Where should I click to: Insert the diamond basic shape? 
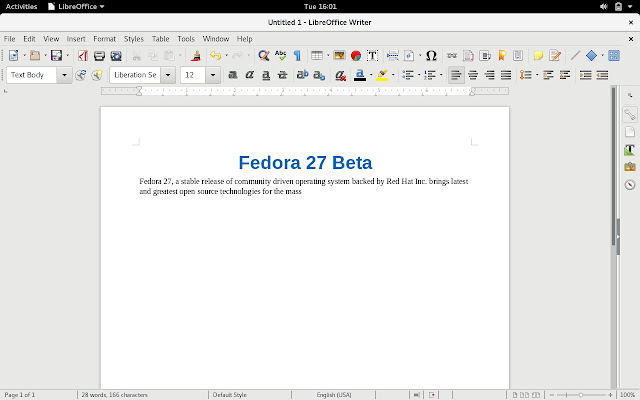pos(591,55)
